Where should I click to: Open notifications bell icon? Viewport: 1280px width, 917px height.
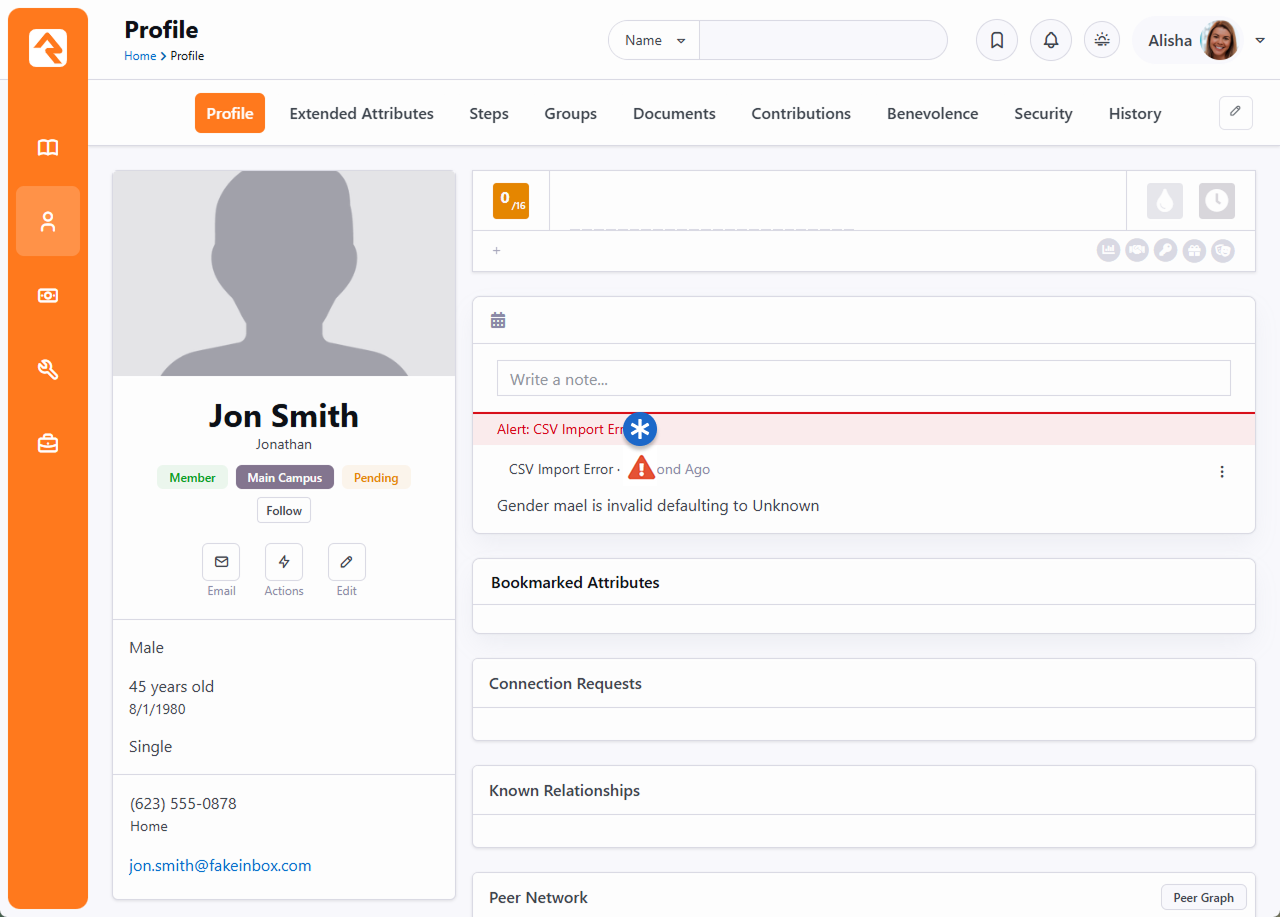tap(1050, 41)
